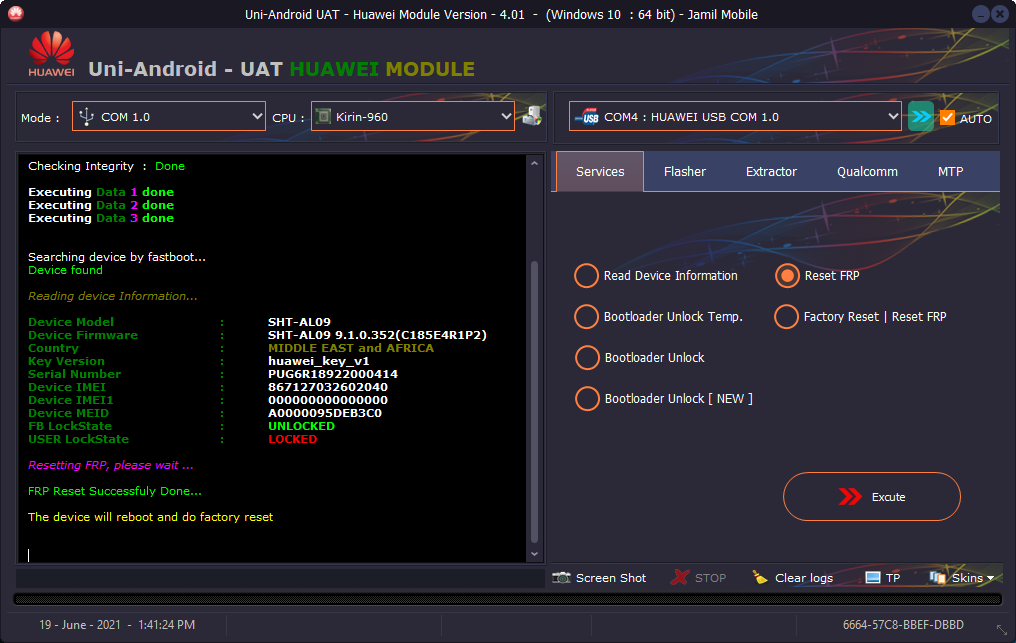The image size is (1016, 643).
Task: Click the red LOCKED USER LockState value
Action: (293, 439)
